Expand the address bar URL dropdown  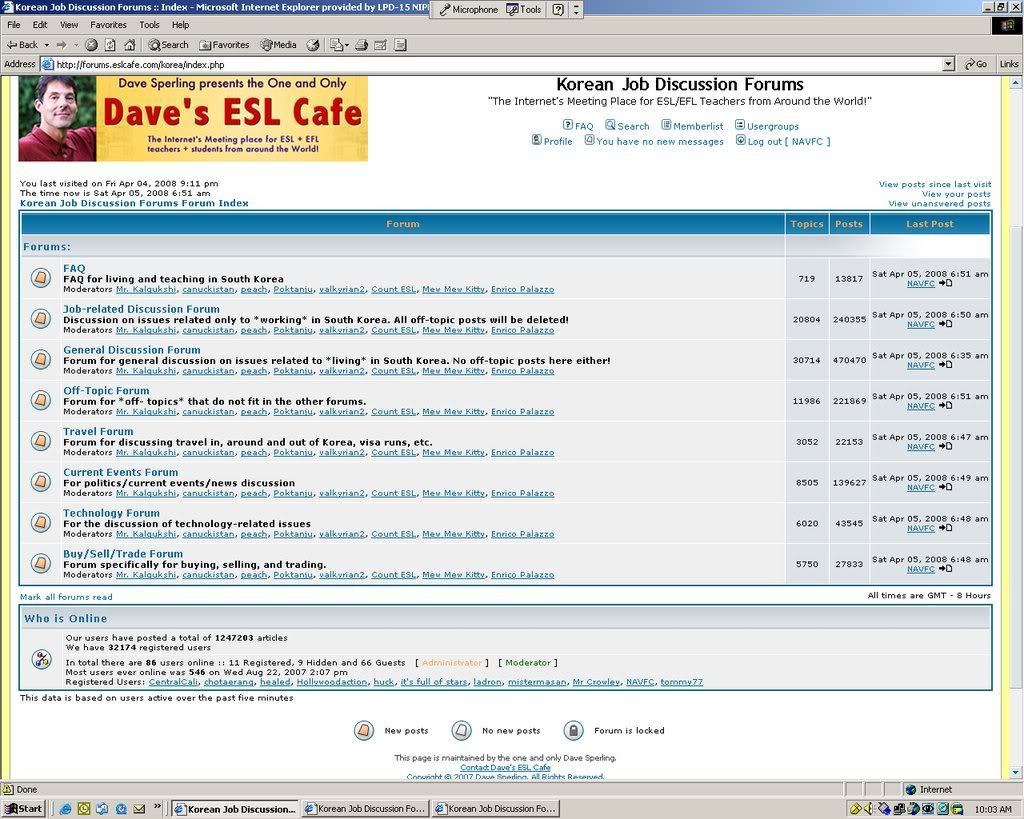[x=948, y=64]
